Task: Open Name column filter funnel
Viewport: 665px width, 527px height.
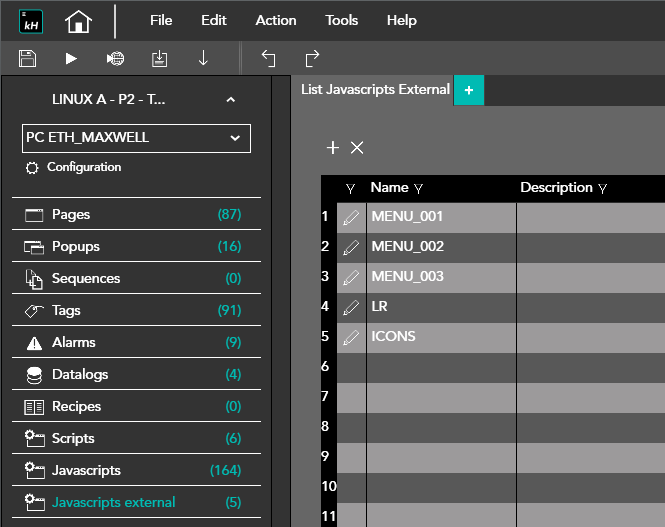Action: point(418,188)
